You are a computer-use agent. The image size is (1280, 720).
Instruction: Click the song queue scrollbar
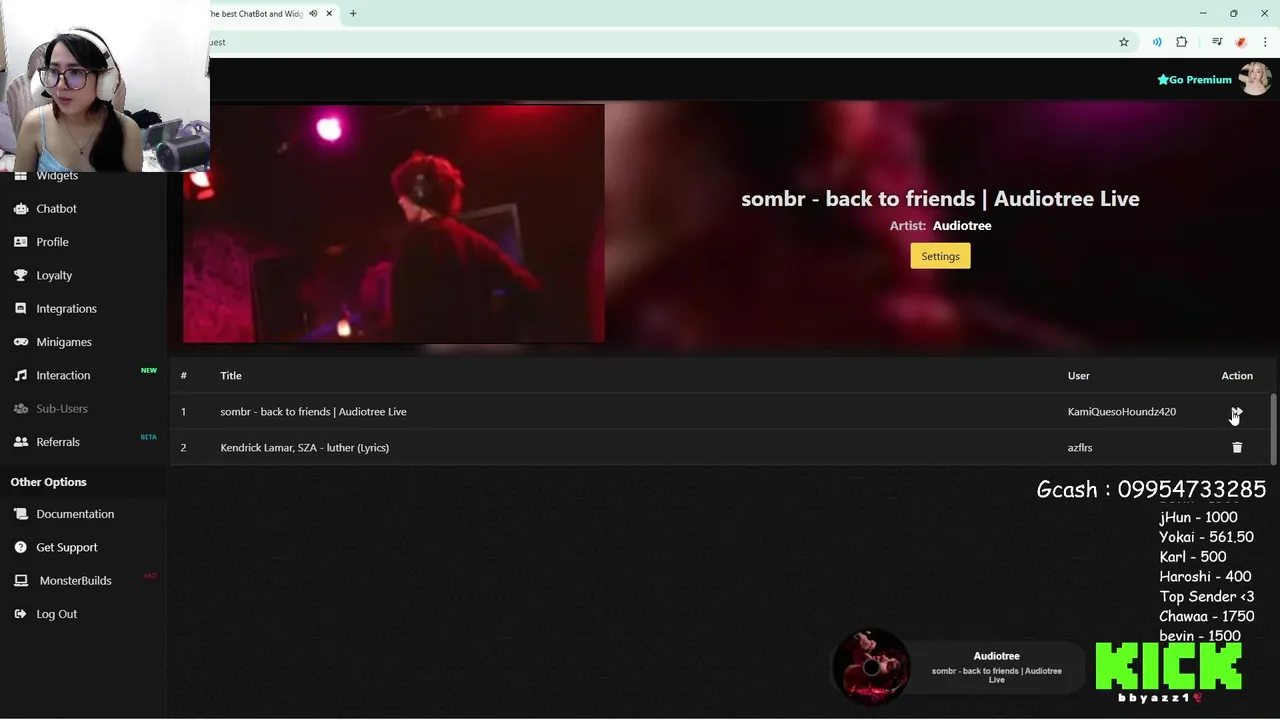pos(1273,429)
